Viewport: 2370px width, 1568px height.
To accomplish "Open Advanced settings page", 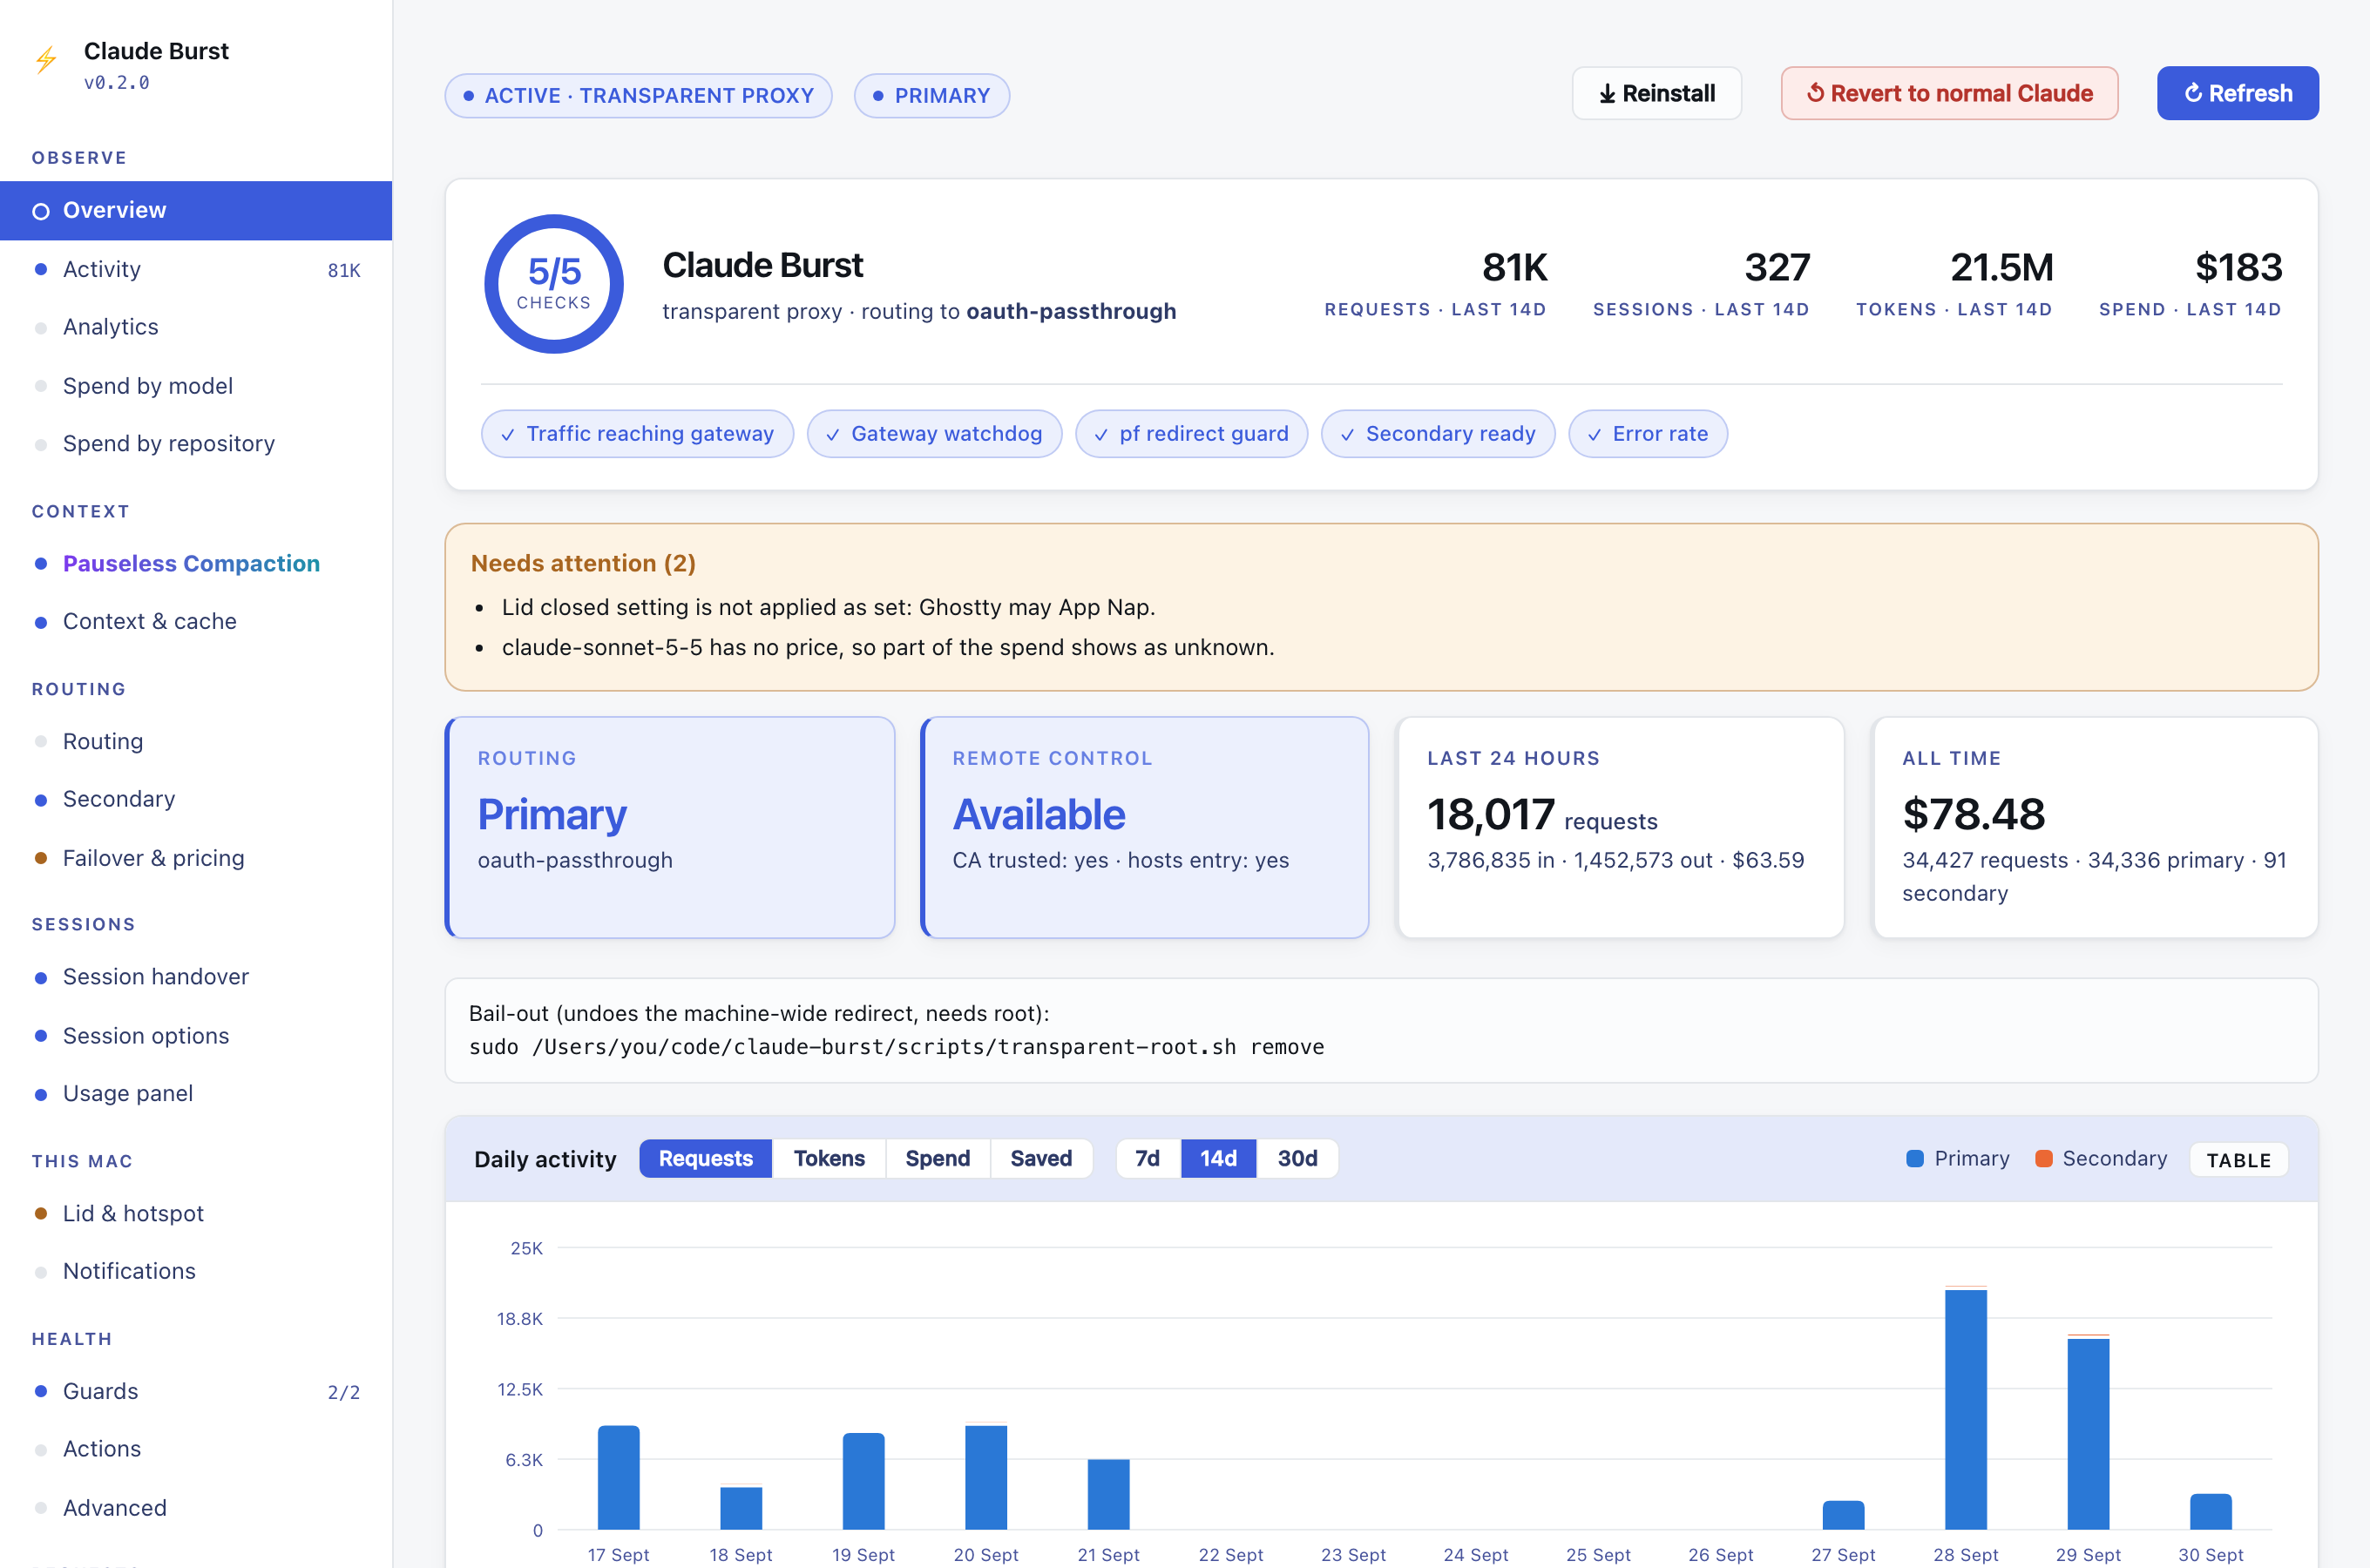I will click(x=196, y=1508).
